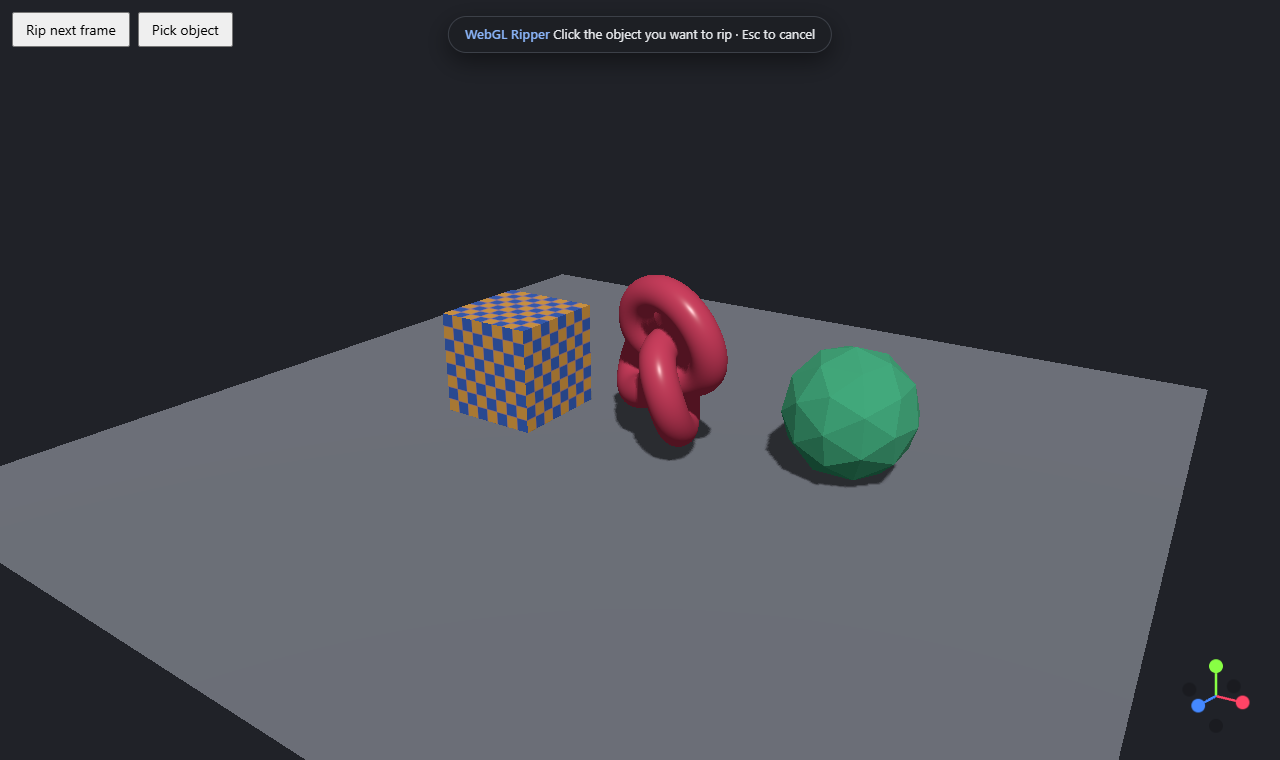Snap view to blue Z axis handle
The height and width of the screenshot is (760, 1280).
[1198, 705]
